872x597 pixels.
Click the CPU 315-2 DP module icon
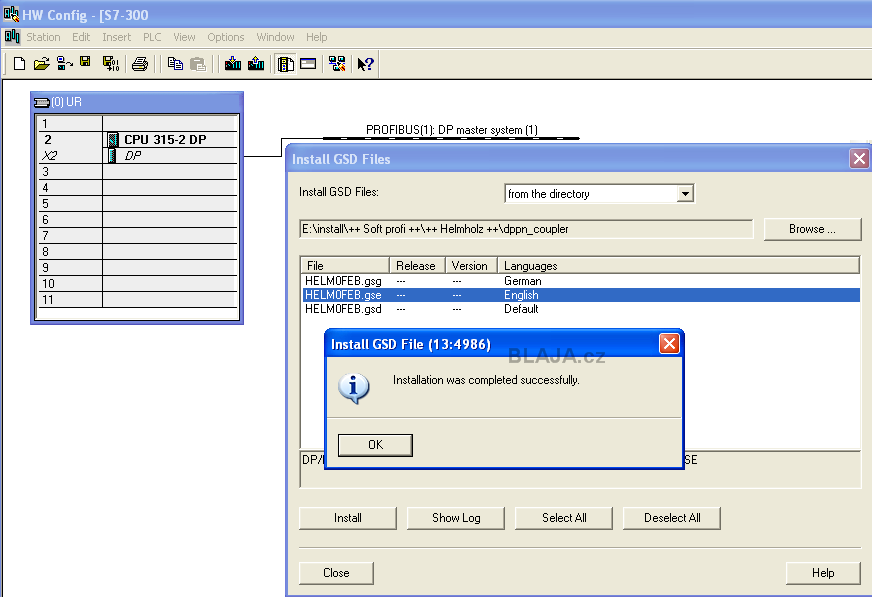(x=113, y=140)
